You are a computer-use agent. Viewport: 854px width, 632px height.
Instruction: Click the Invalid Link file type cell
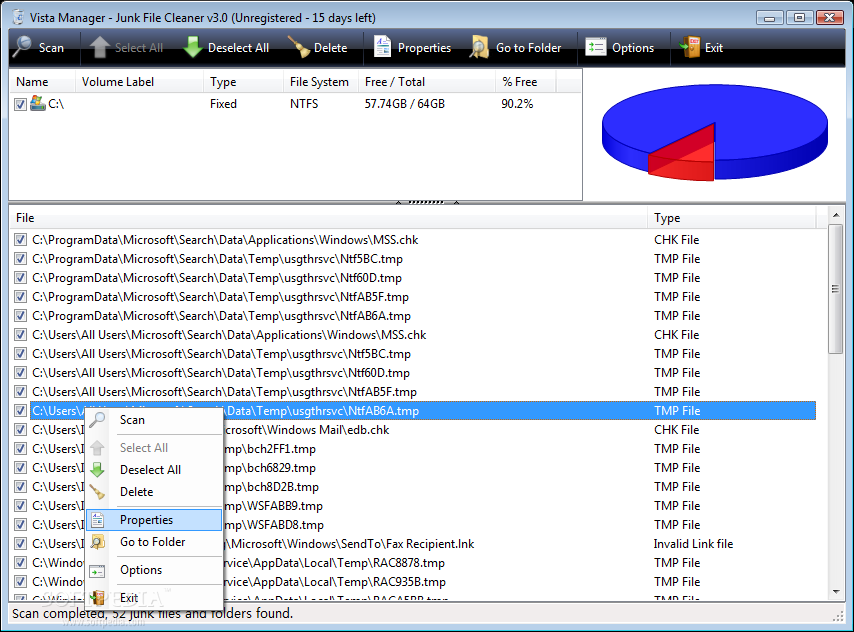(x=693, y=544)
